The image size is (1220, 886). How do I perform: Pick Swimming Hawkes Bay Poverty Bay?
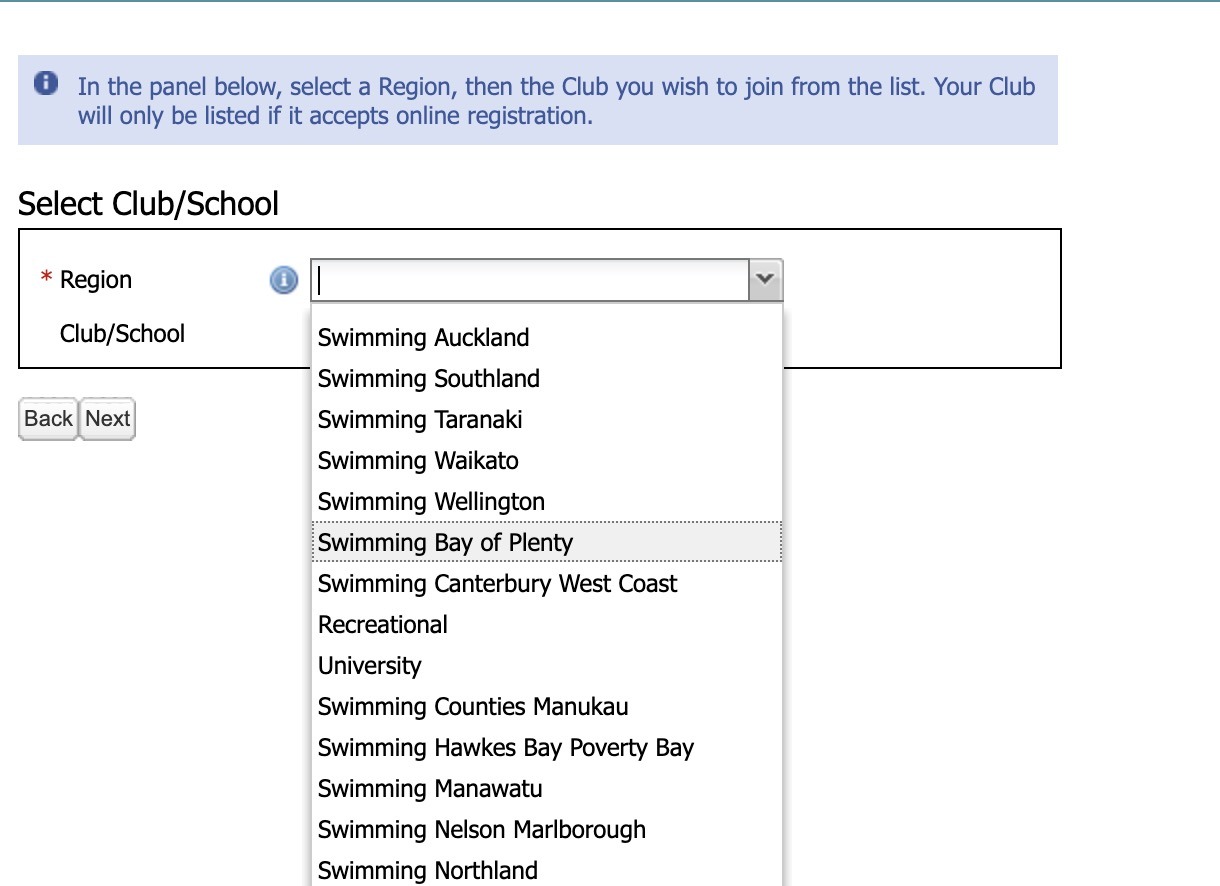(x=505, y=747)
